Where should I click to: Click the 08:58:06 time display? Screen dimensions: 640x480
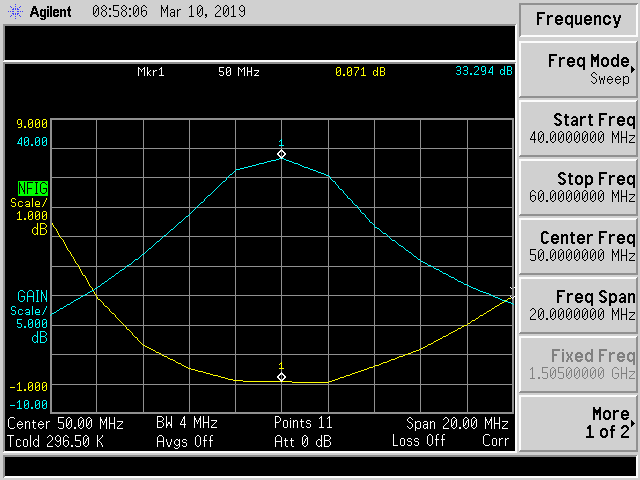[120, 11]
